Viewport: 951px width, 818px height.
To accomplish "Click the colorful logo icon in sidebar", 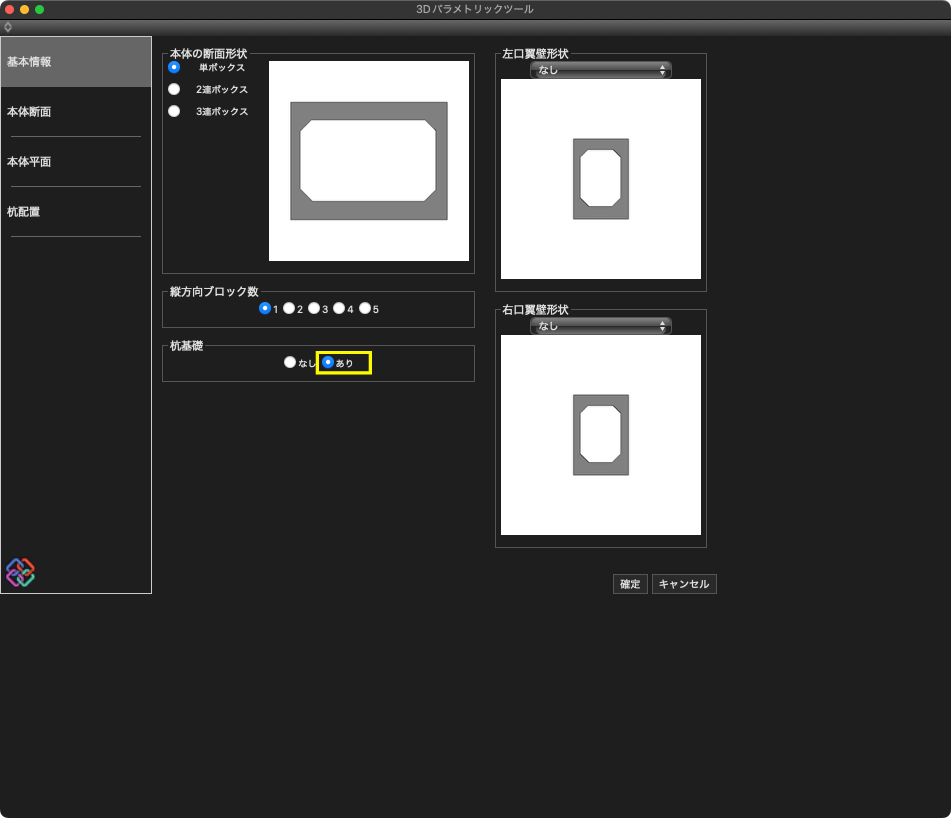I will click(x=20, y=572).
